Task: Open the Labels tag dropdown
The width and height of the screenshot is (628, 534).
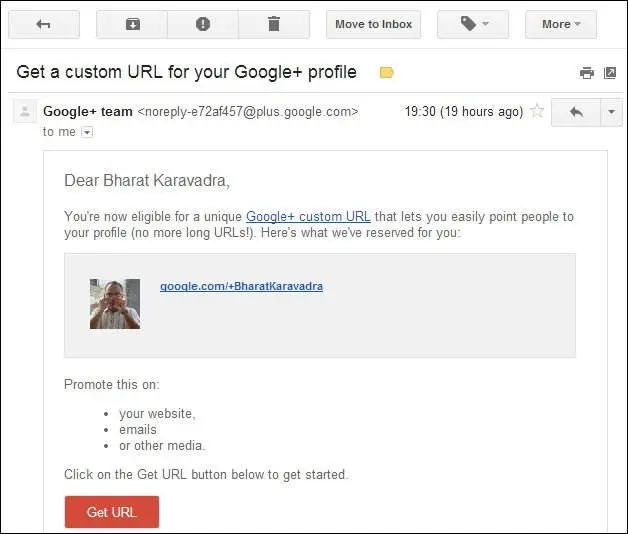Action: coord(473,24)
